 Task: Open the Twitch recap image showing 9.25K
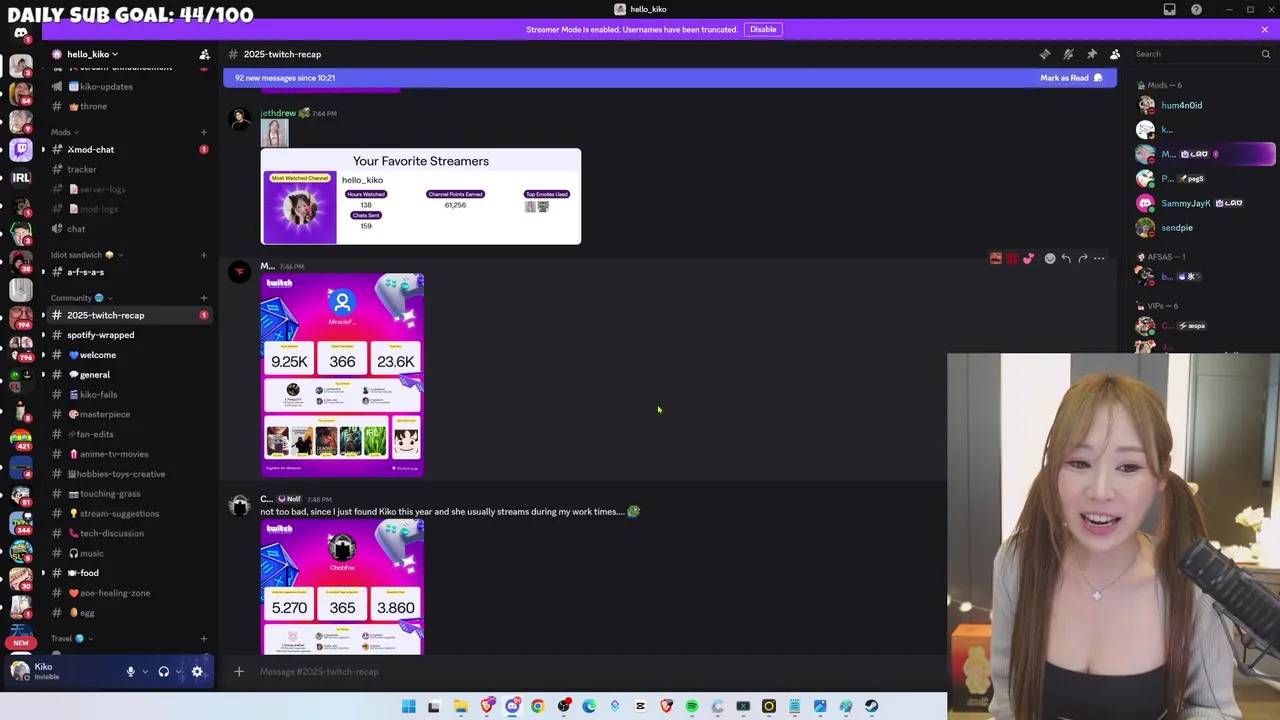(342, 376)
